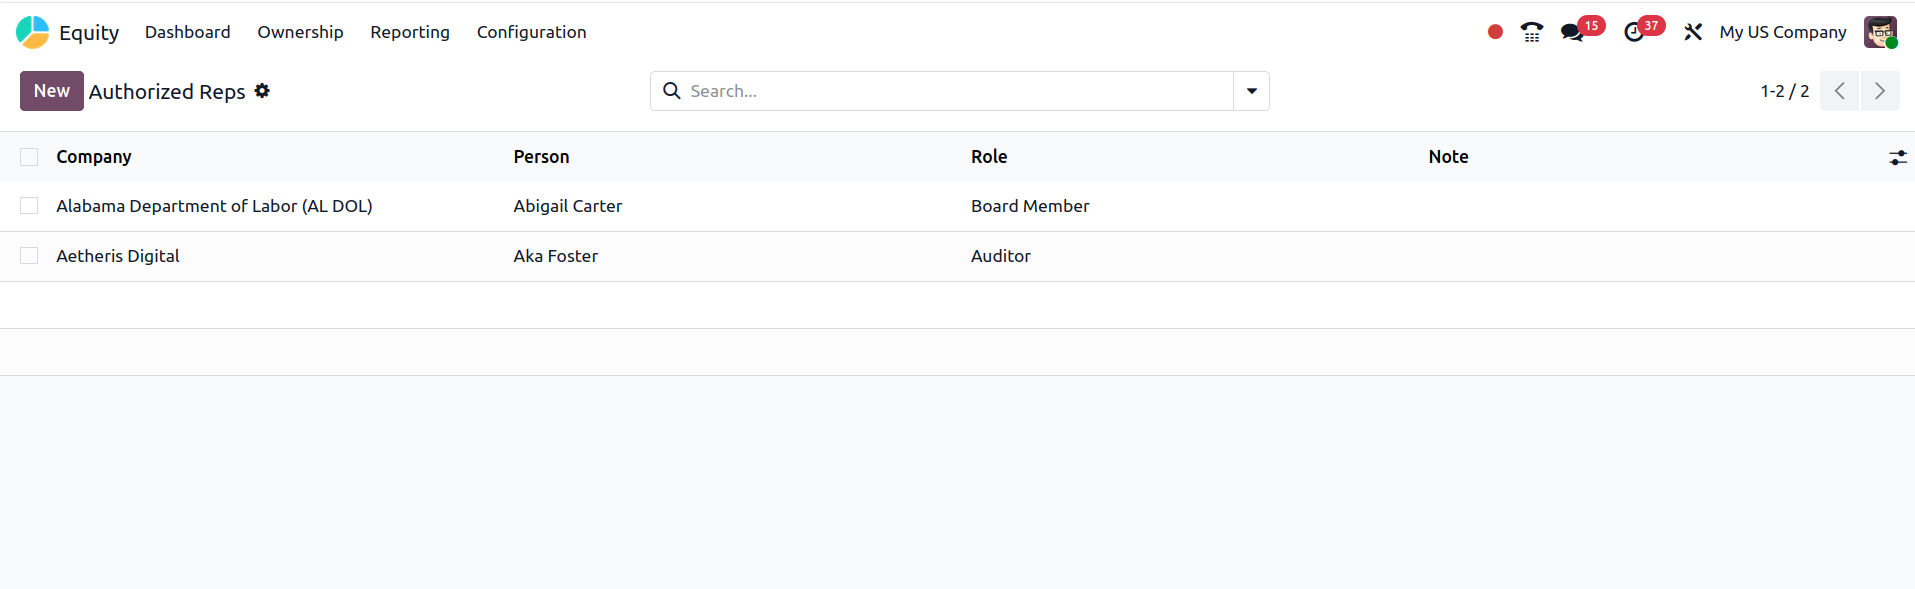The image size is (1915, 589).
Task: Open the Reporting menu
Action: tap(409, 32)
